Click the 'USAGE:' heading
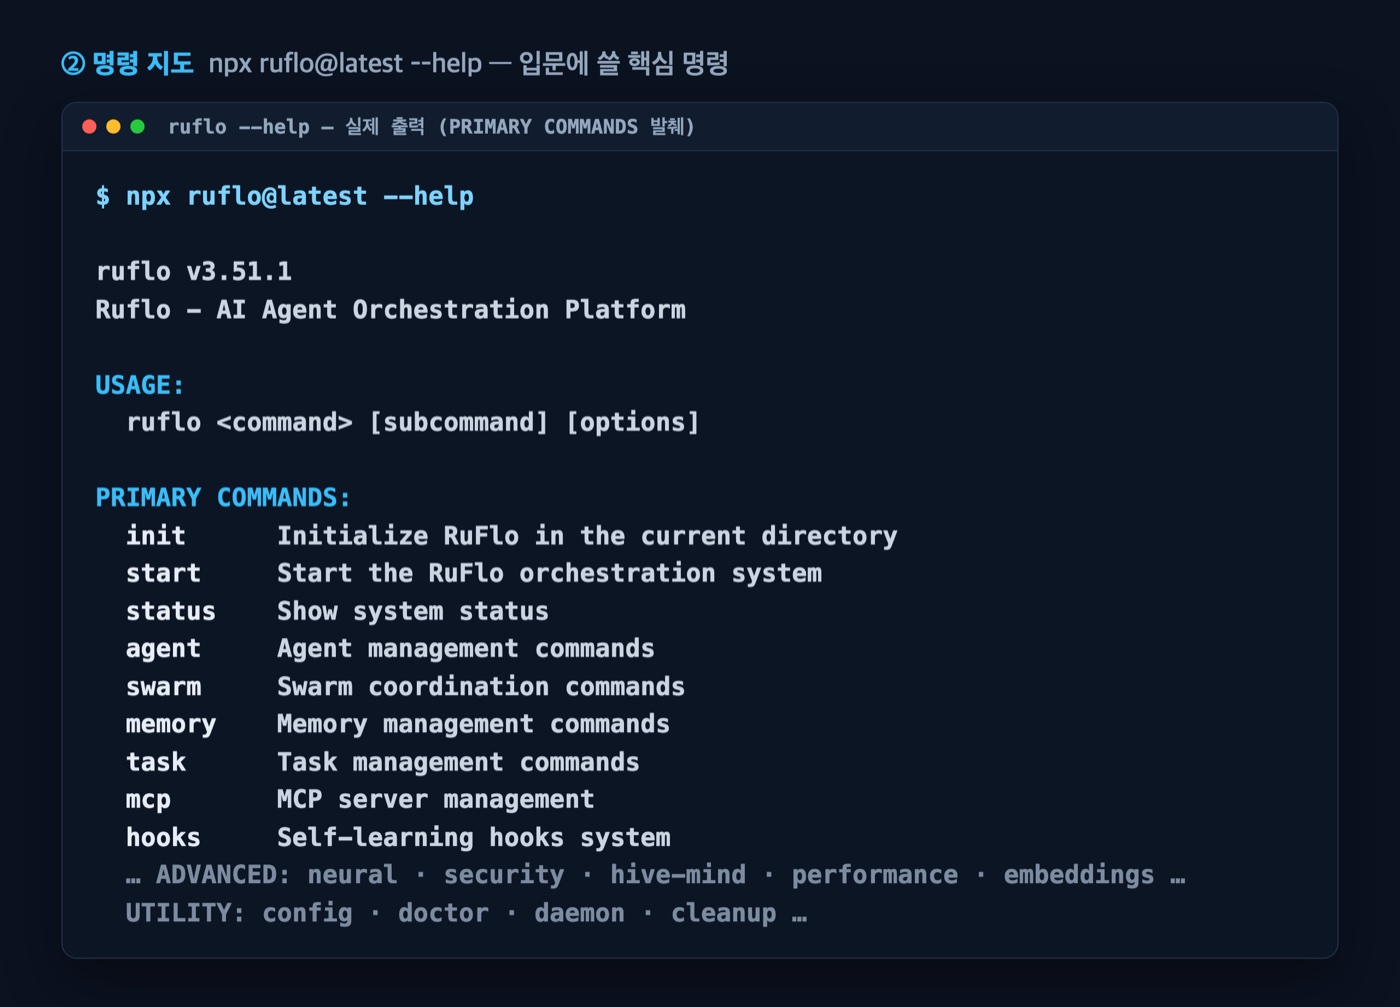Viewport: 1400px width, 1007px height. point(140,385)
